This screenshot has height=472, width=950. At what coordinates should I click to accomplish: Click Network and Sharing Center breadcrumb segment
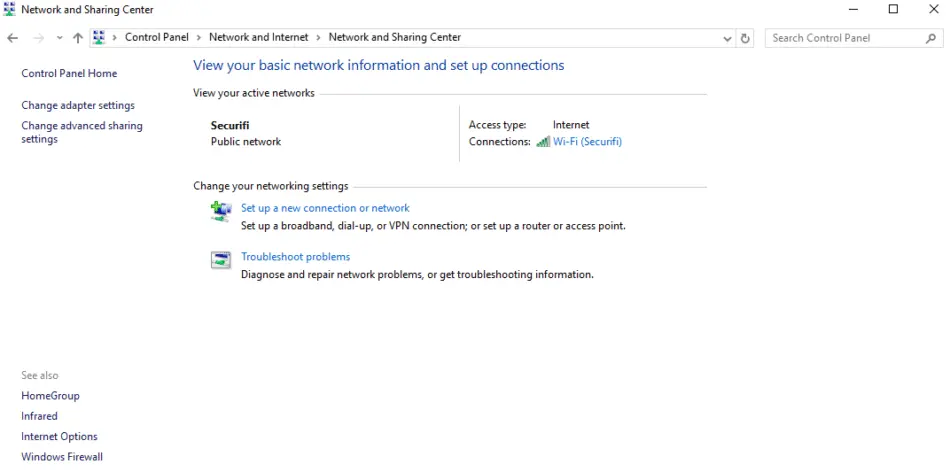(x=394, y=37)
